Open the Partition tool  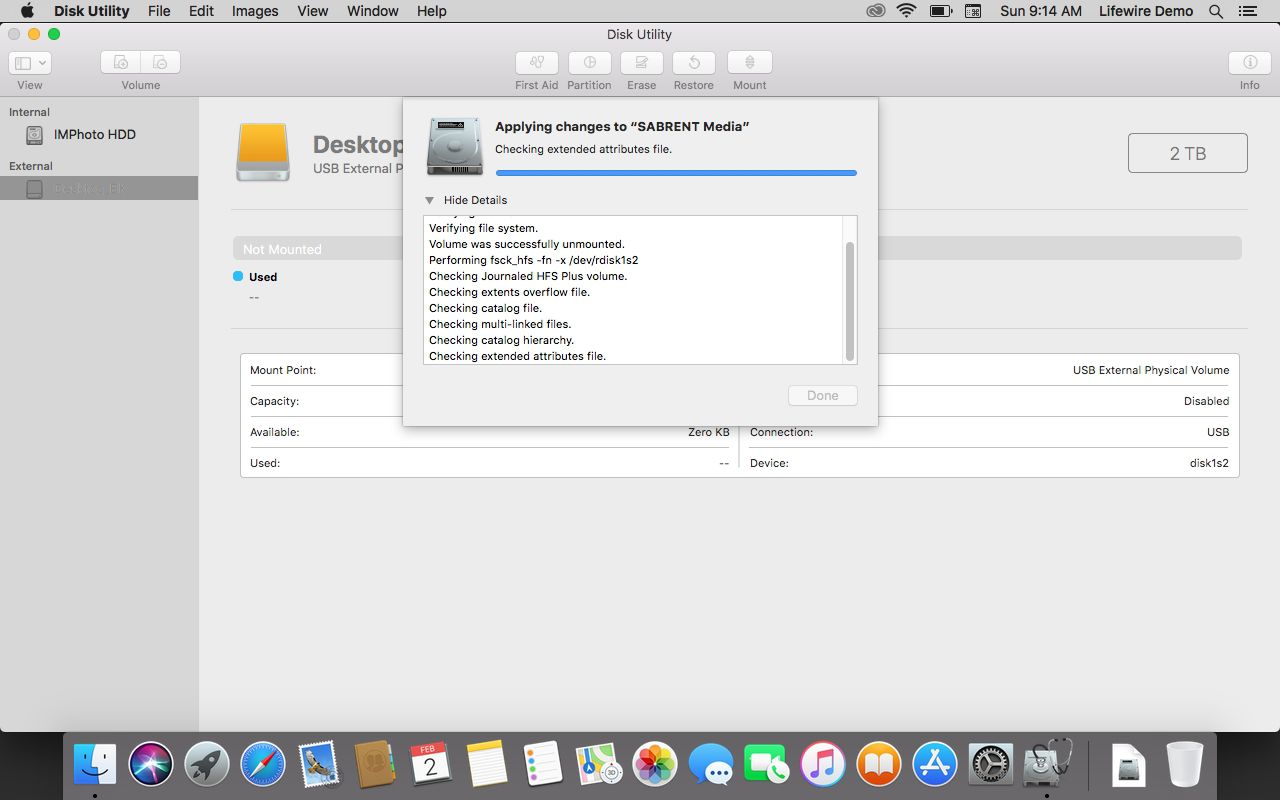click(x=589, y=62)
